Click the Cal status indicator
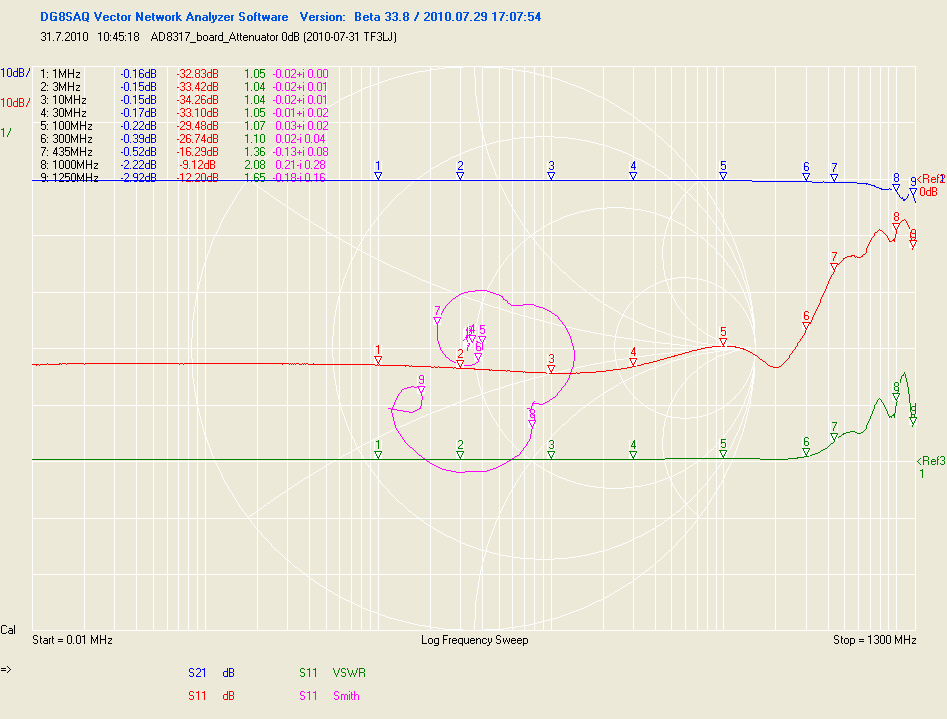 [x=8, y=630]
